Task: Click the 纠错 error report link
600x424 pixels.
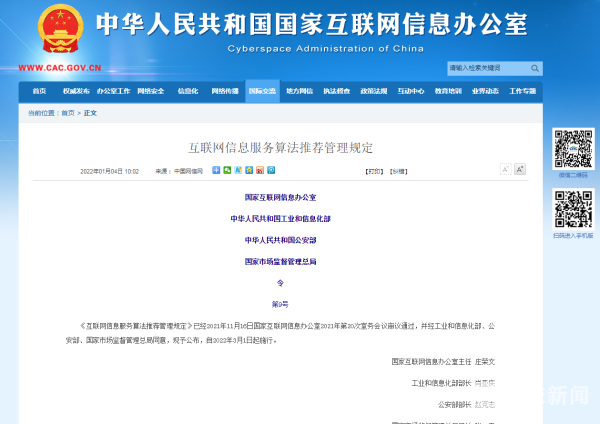Action: pos(398,171)
